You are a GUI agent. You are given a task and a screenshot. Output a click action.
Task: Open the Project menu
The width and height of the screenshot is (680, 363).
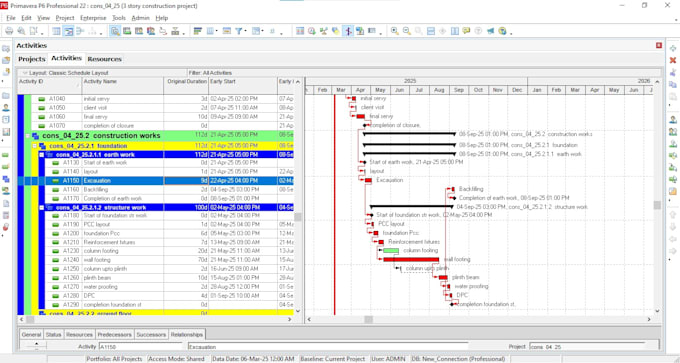pos(65,18)
